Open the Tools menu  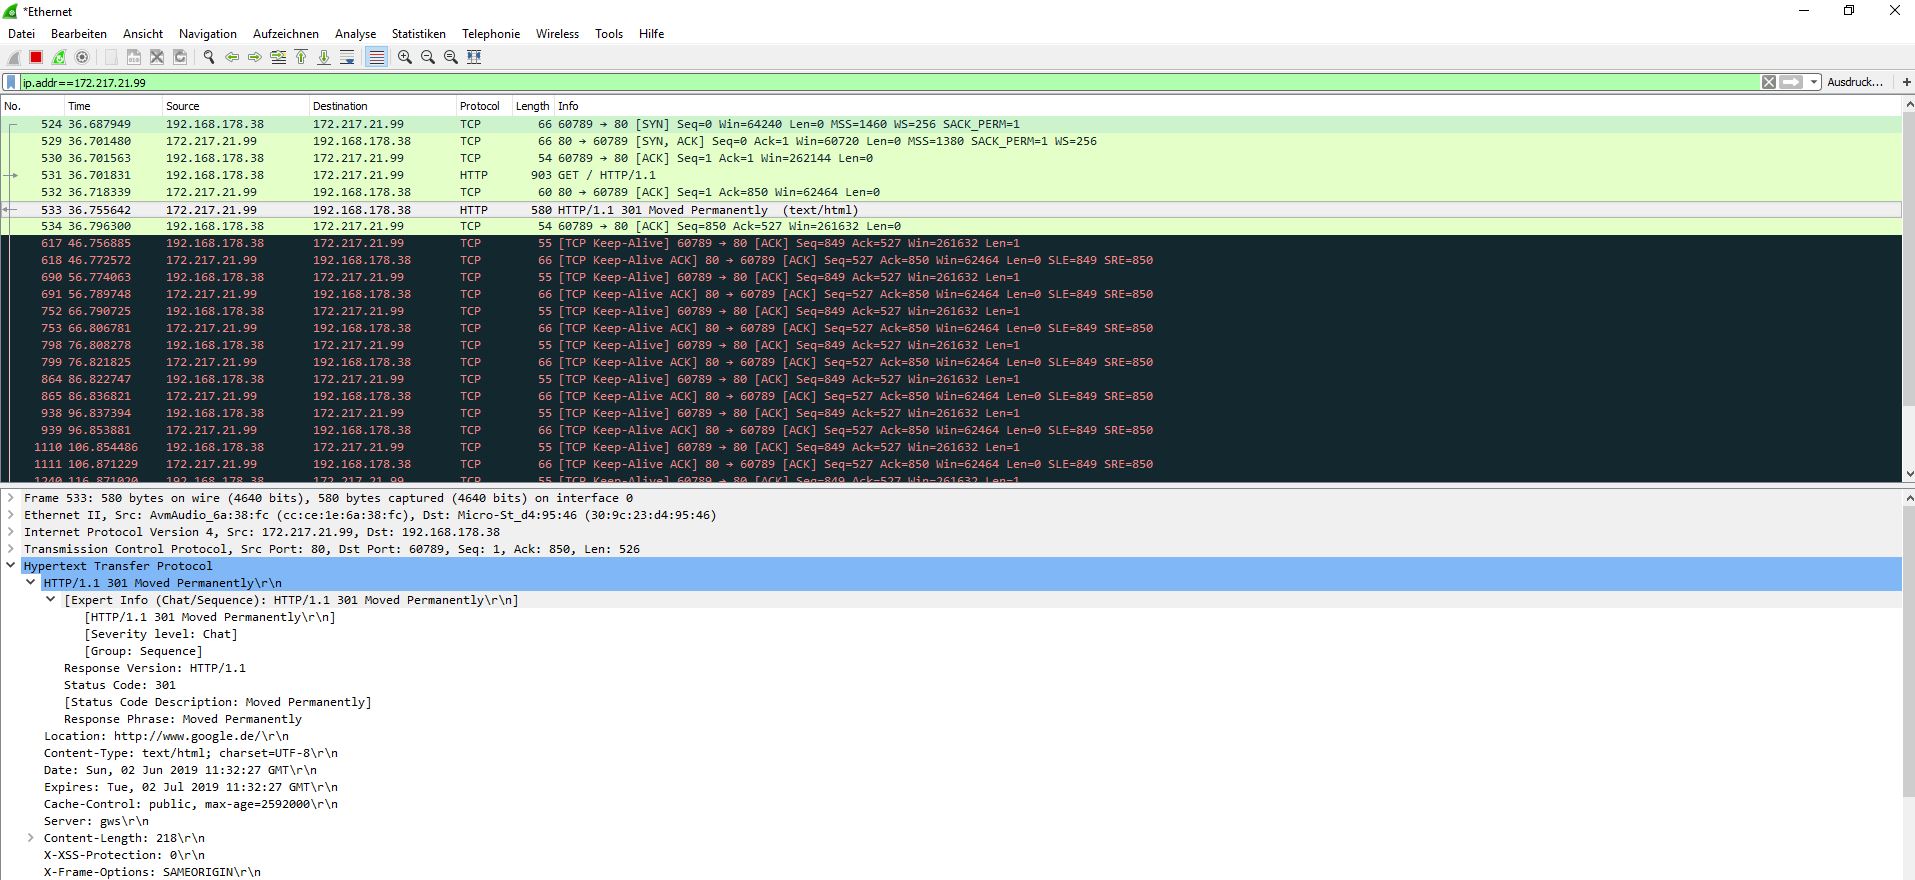coord(609,34)
